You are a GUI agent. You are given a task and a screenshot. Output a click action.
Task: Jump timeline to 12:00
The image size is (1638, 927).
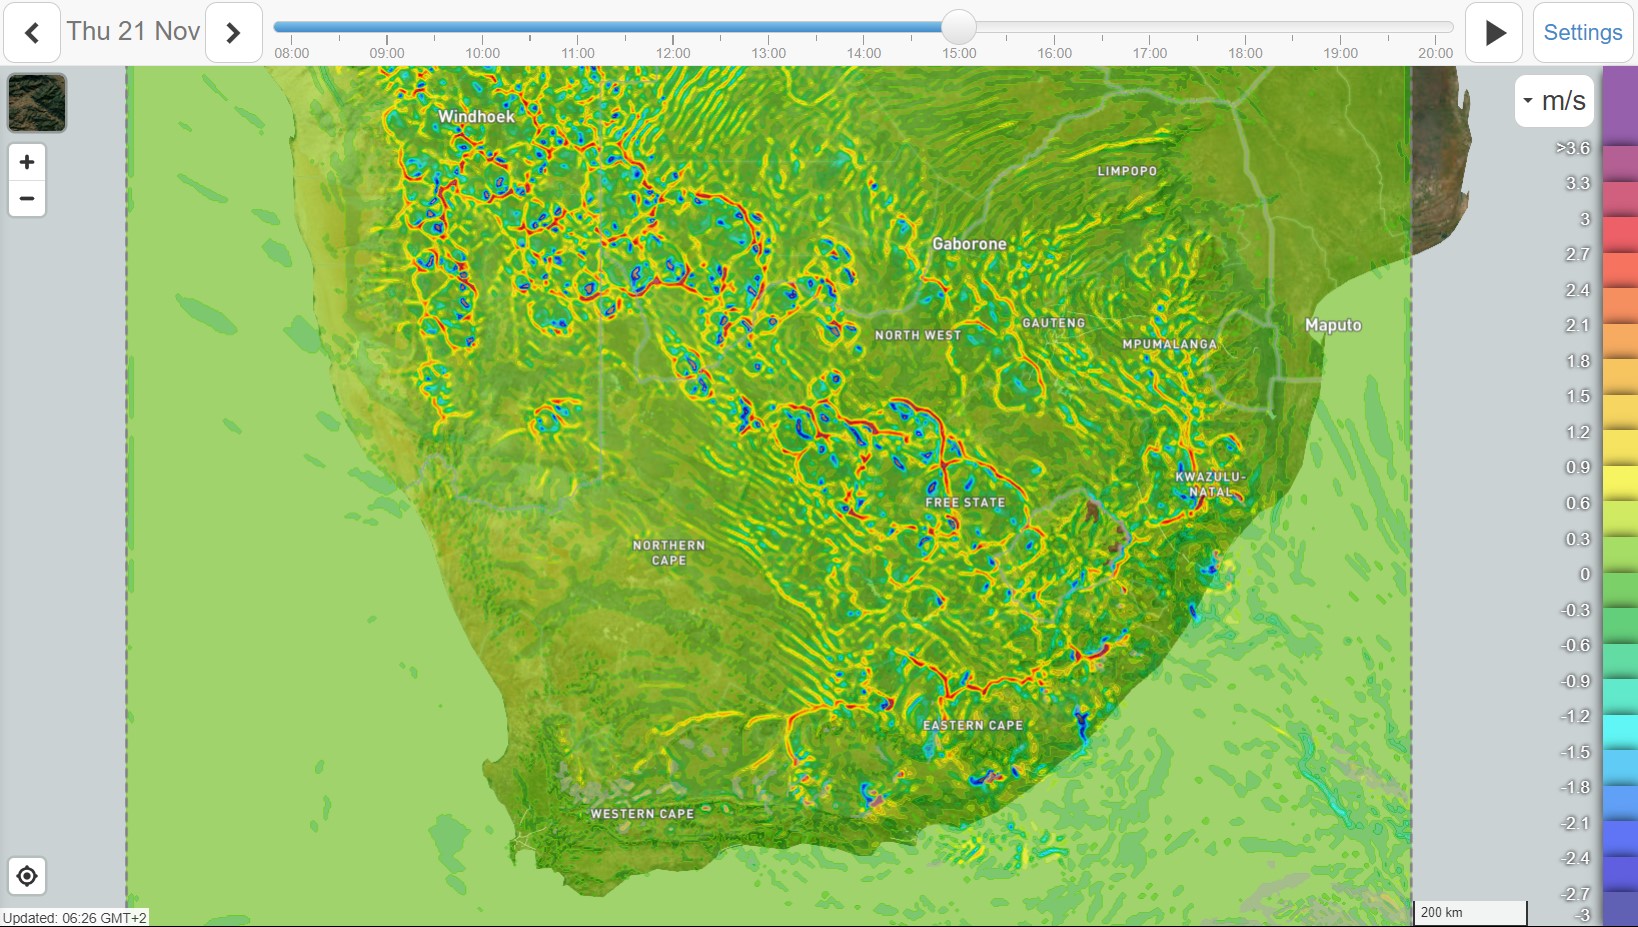point(673,53)
